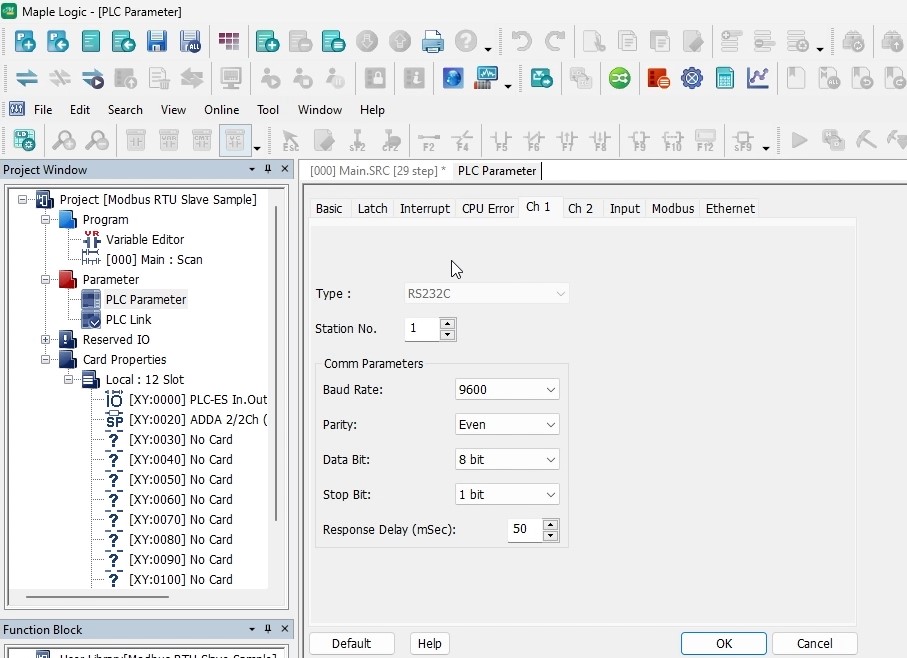Decrease the Response Delay value
This screenshot has width=907, height=658.
551,536
